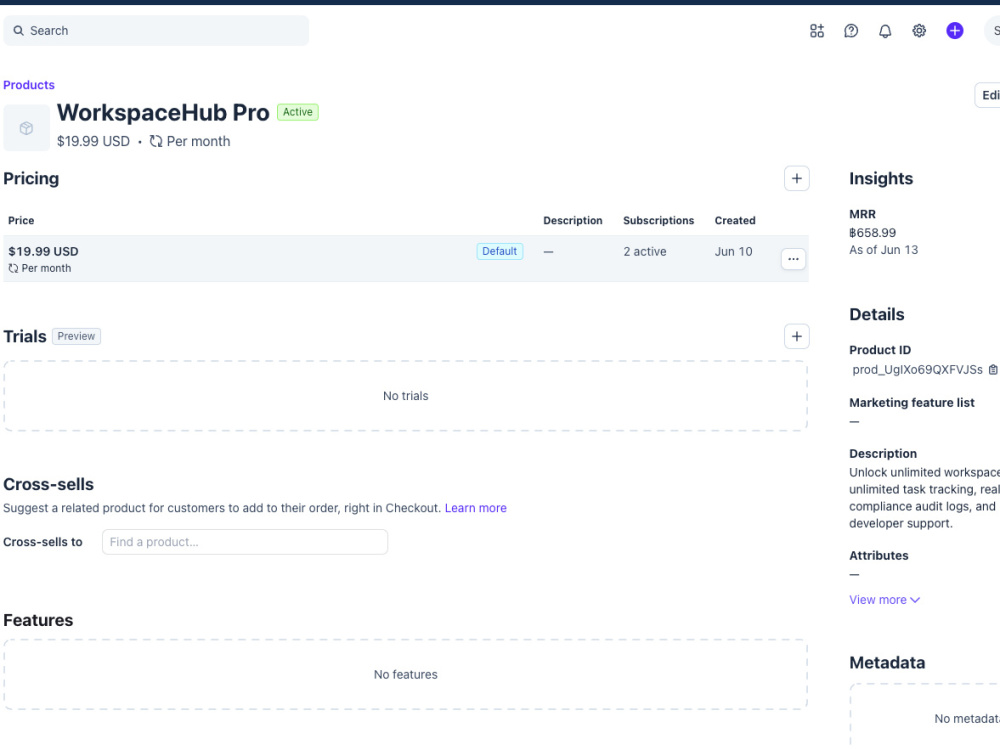This screenshot has height=750, width=1000.
Task: Click the Insights heading
Action: pos(881,179)
